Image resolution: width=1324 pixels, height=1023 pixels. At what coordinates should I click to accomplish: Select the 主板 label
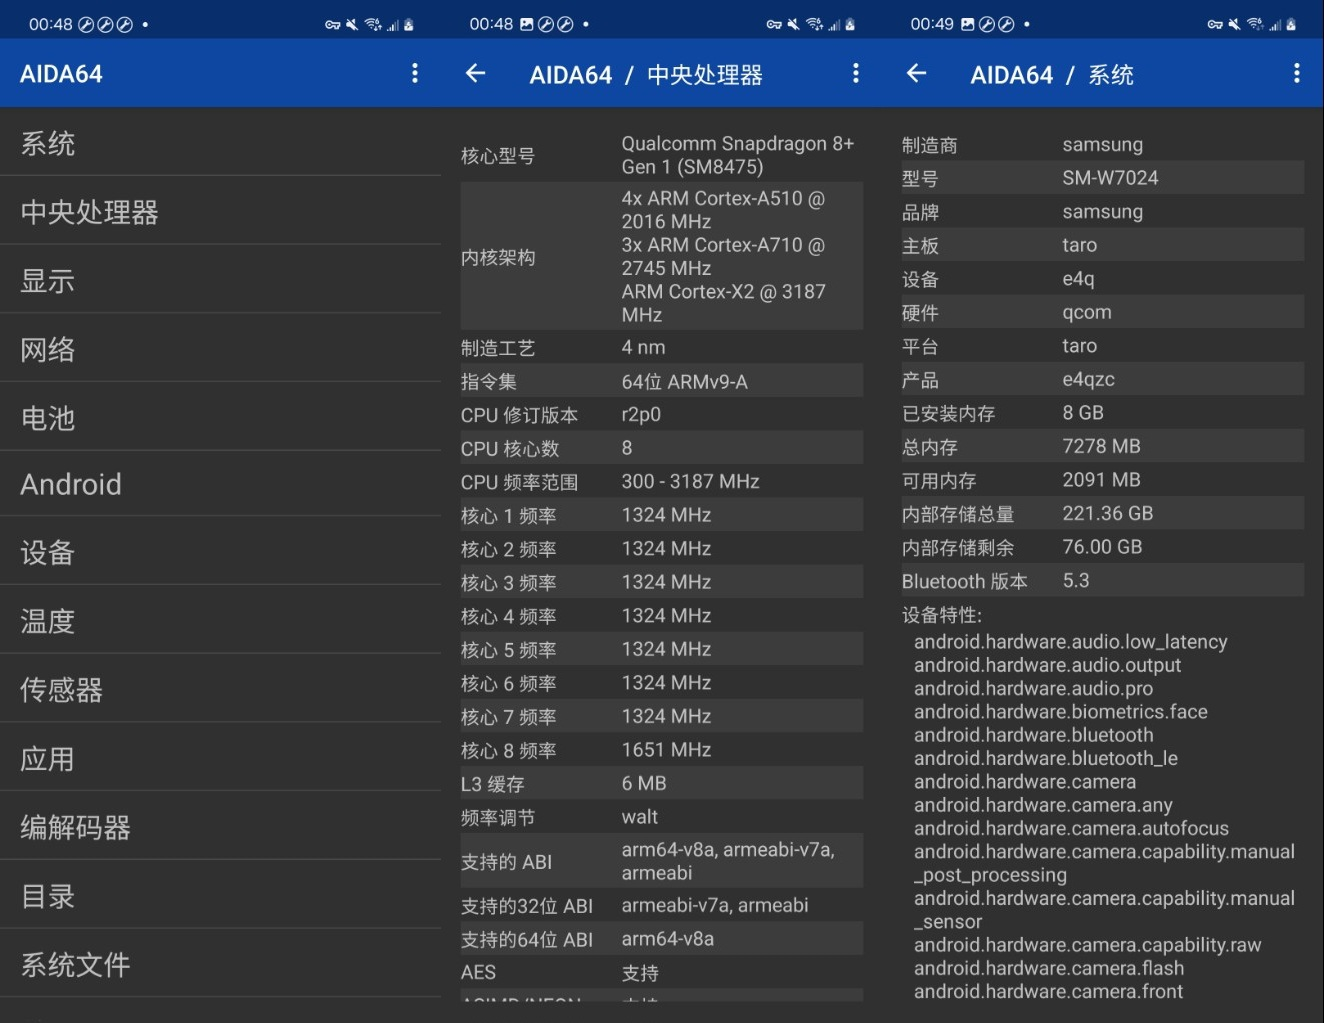(920, 246)
